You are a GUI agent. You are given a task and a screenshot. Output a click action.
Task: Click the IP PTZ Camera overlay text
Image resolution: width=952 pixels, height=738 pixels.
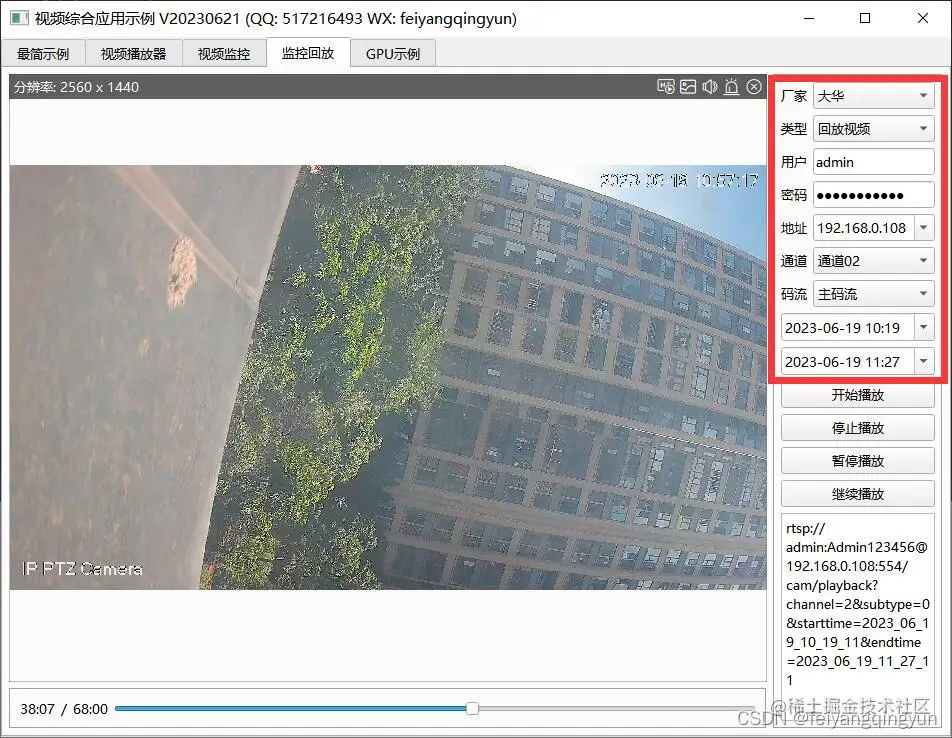(x=82, y=569)
